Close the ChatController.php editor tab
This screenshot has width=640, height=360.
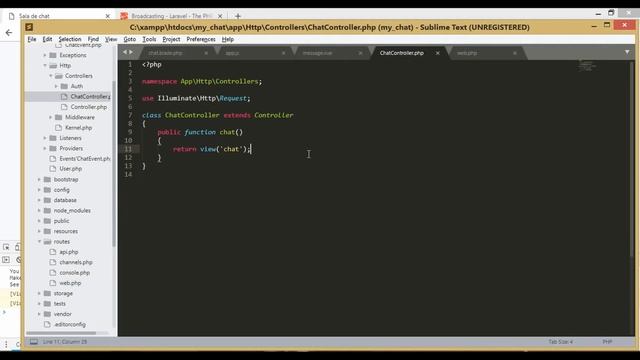point(438,53)
